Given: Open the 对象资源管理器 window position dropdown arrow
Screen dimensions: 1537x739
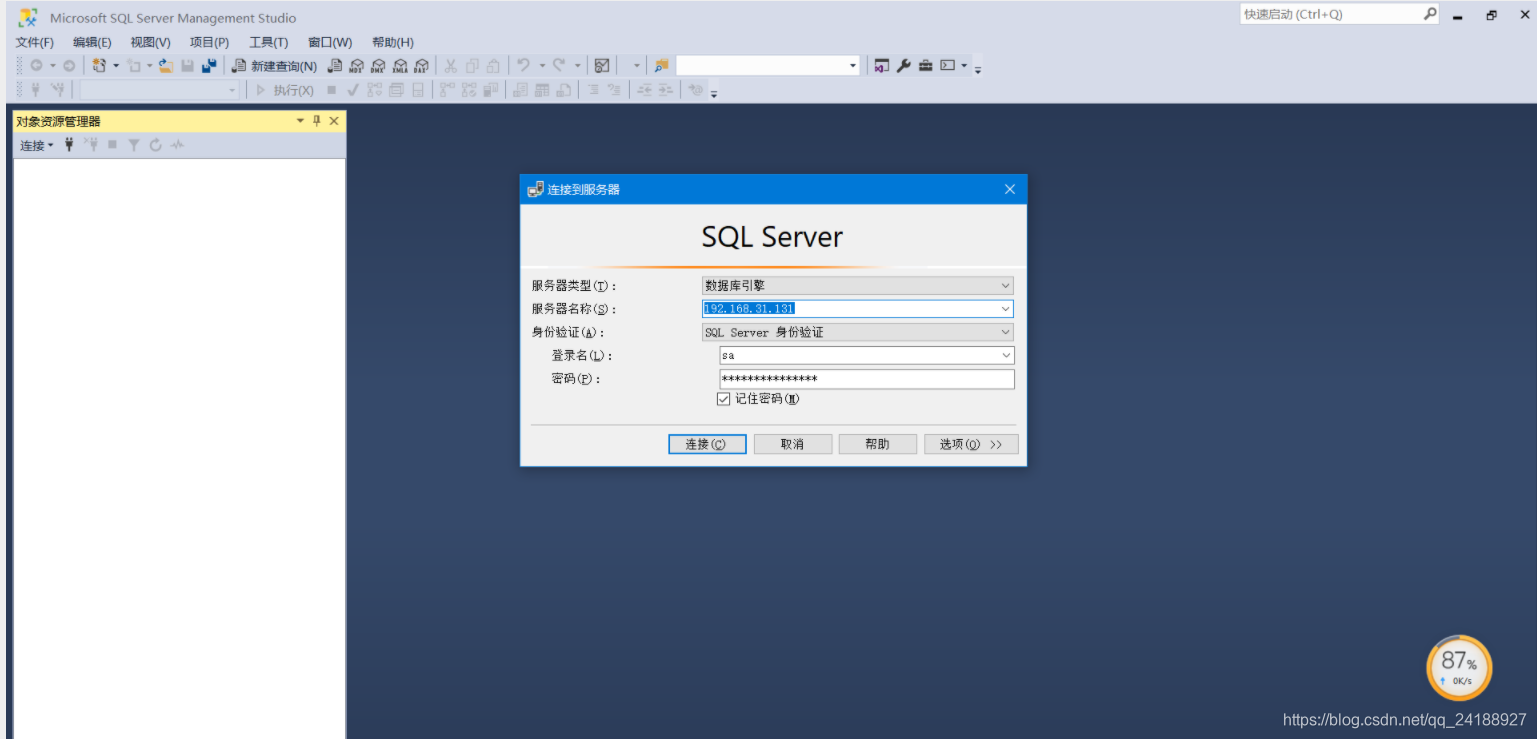Looking at the screenshot, I should coord(300,121).
